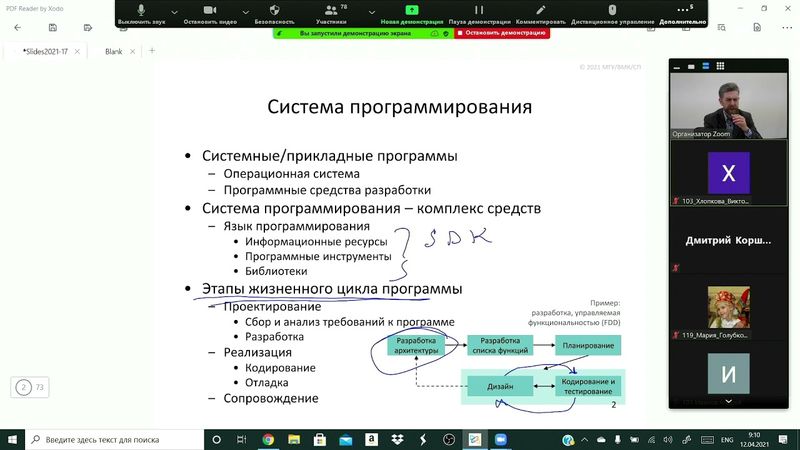Switch ENG input language indicator

tap(727, 439)
